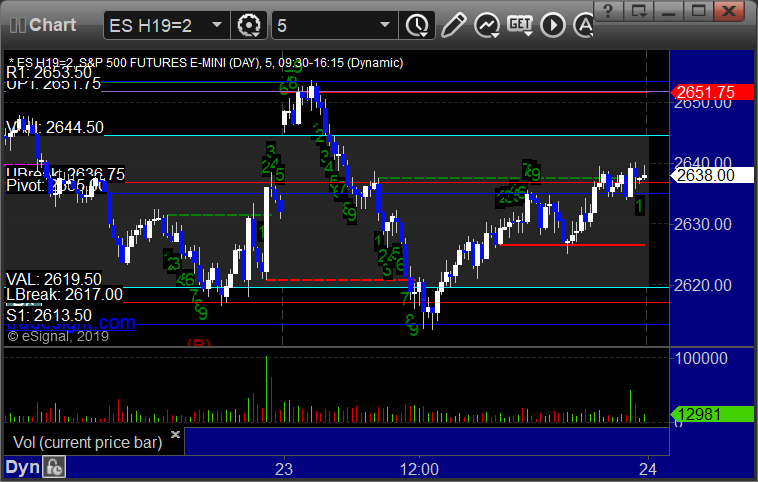Open the symbol dropdown arrow next to ES H19=2

[217, 25]
